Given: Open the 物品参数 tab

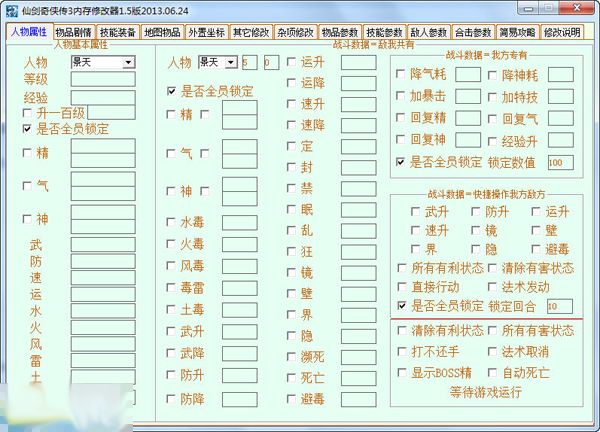Looking at the screenshot, I should point(340,33).
